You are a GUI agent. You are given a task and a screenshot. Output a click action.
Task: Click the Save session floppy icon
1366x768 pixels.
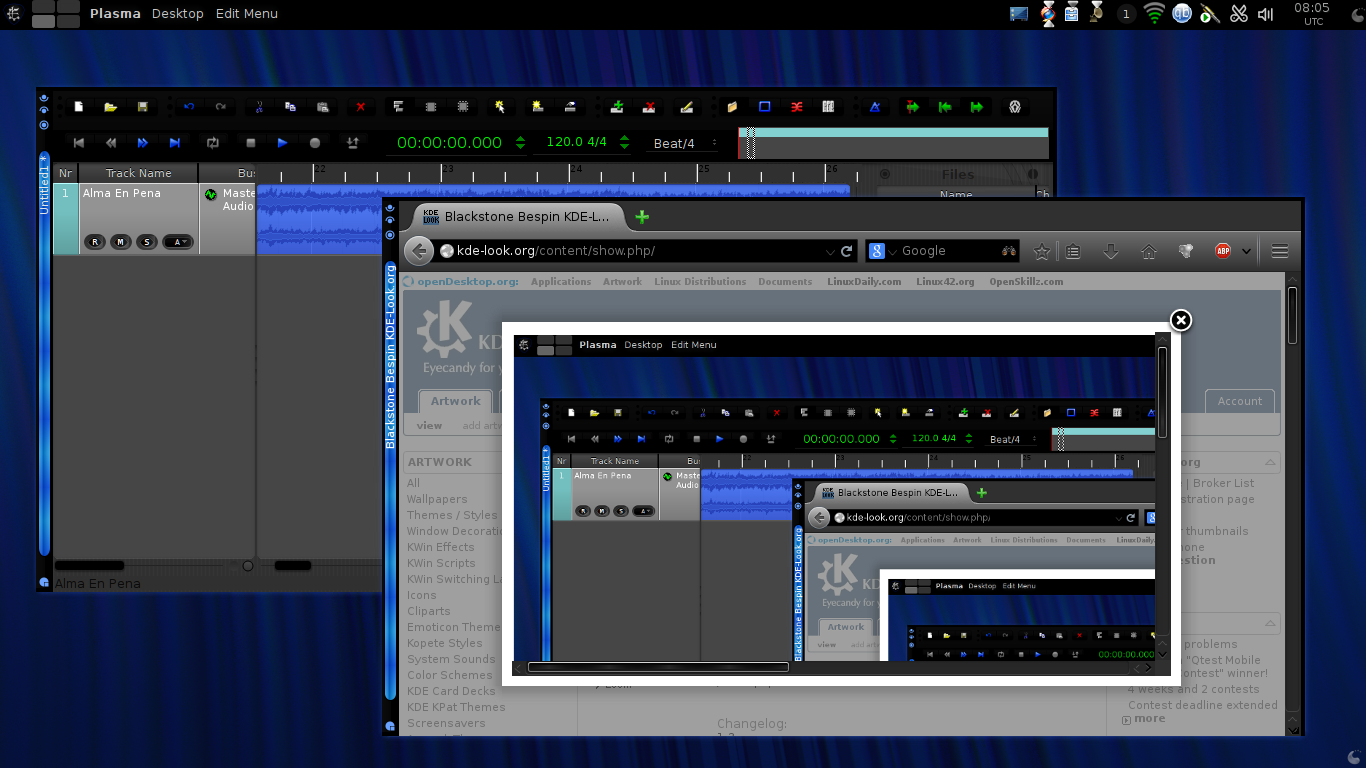142,107
